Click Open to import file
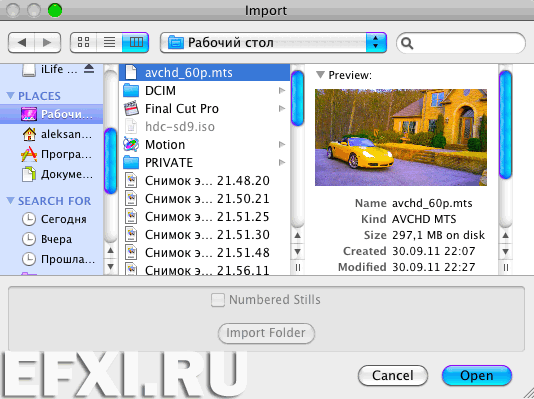 476,375
